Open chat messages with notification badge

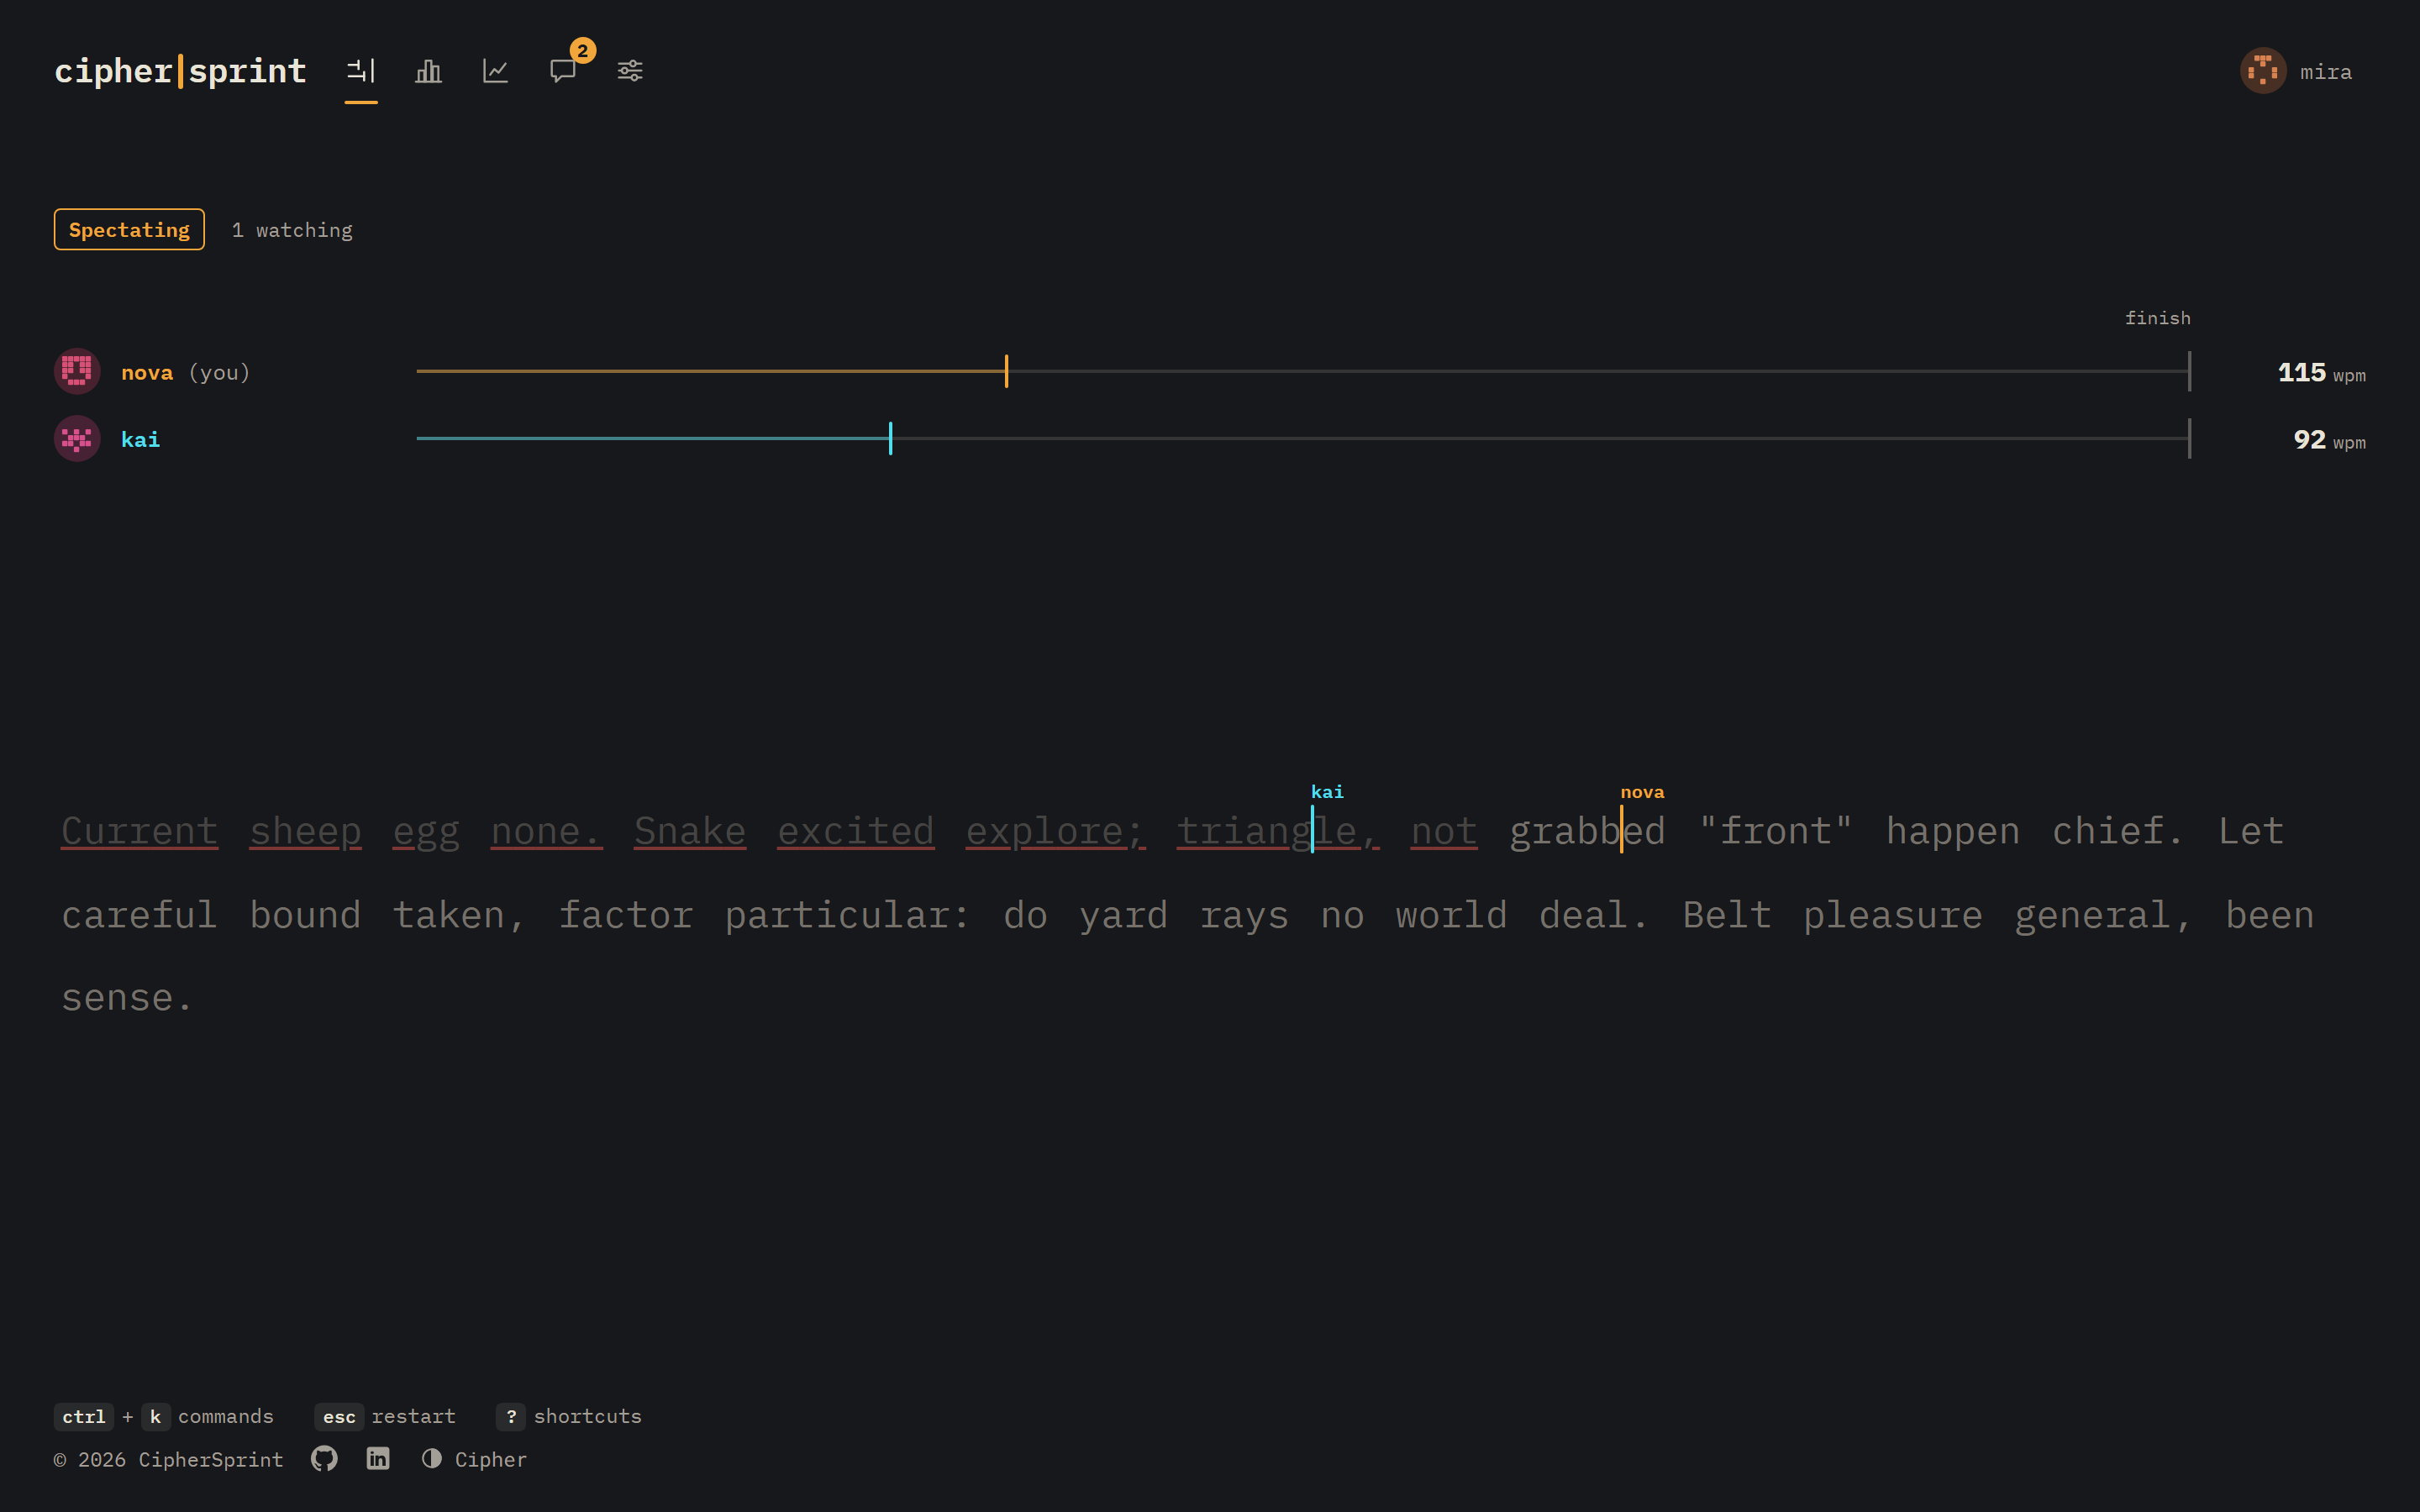(563, 71)
